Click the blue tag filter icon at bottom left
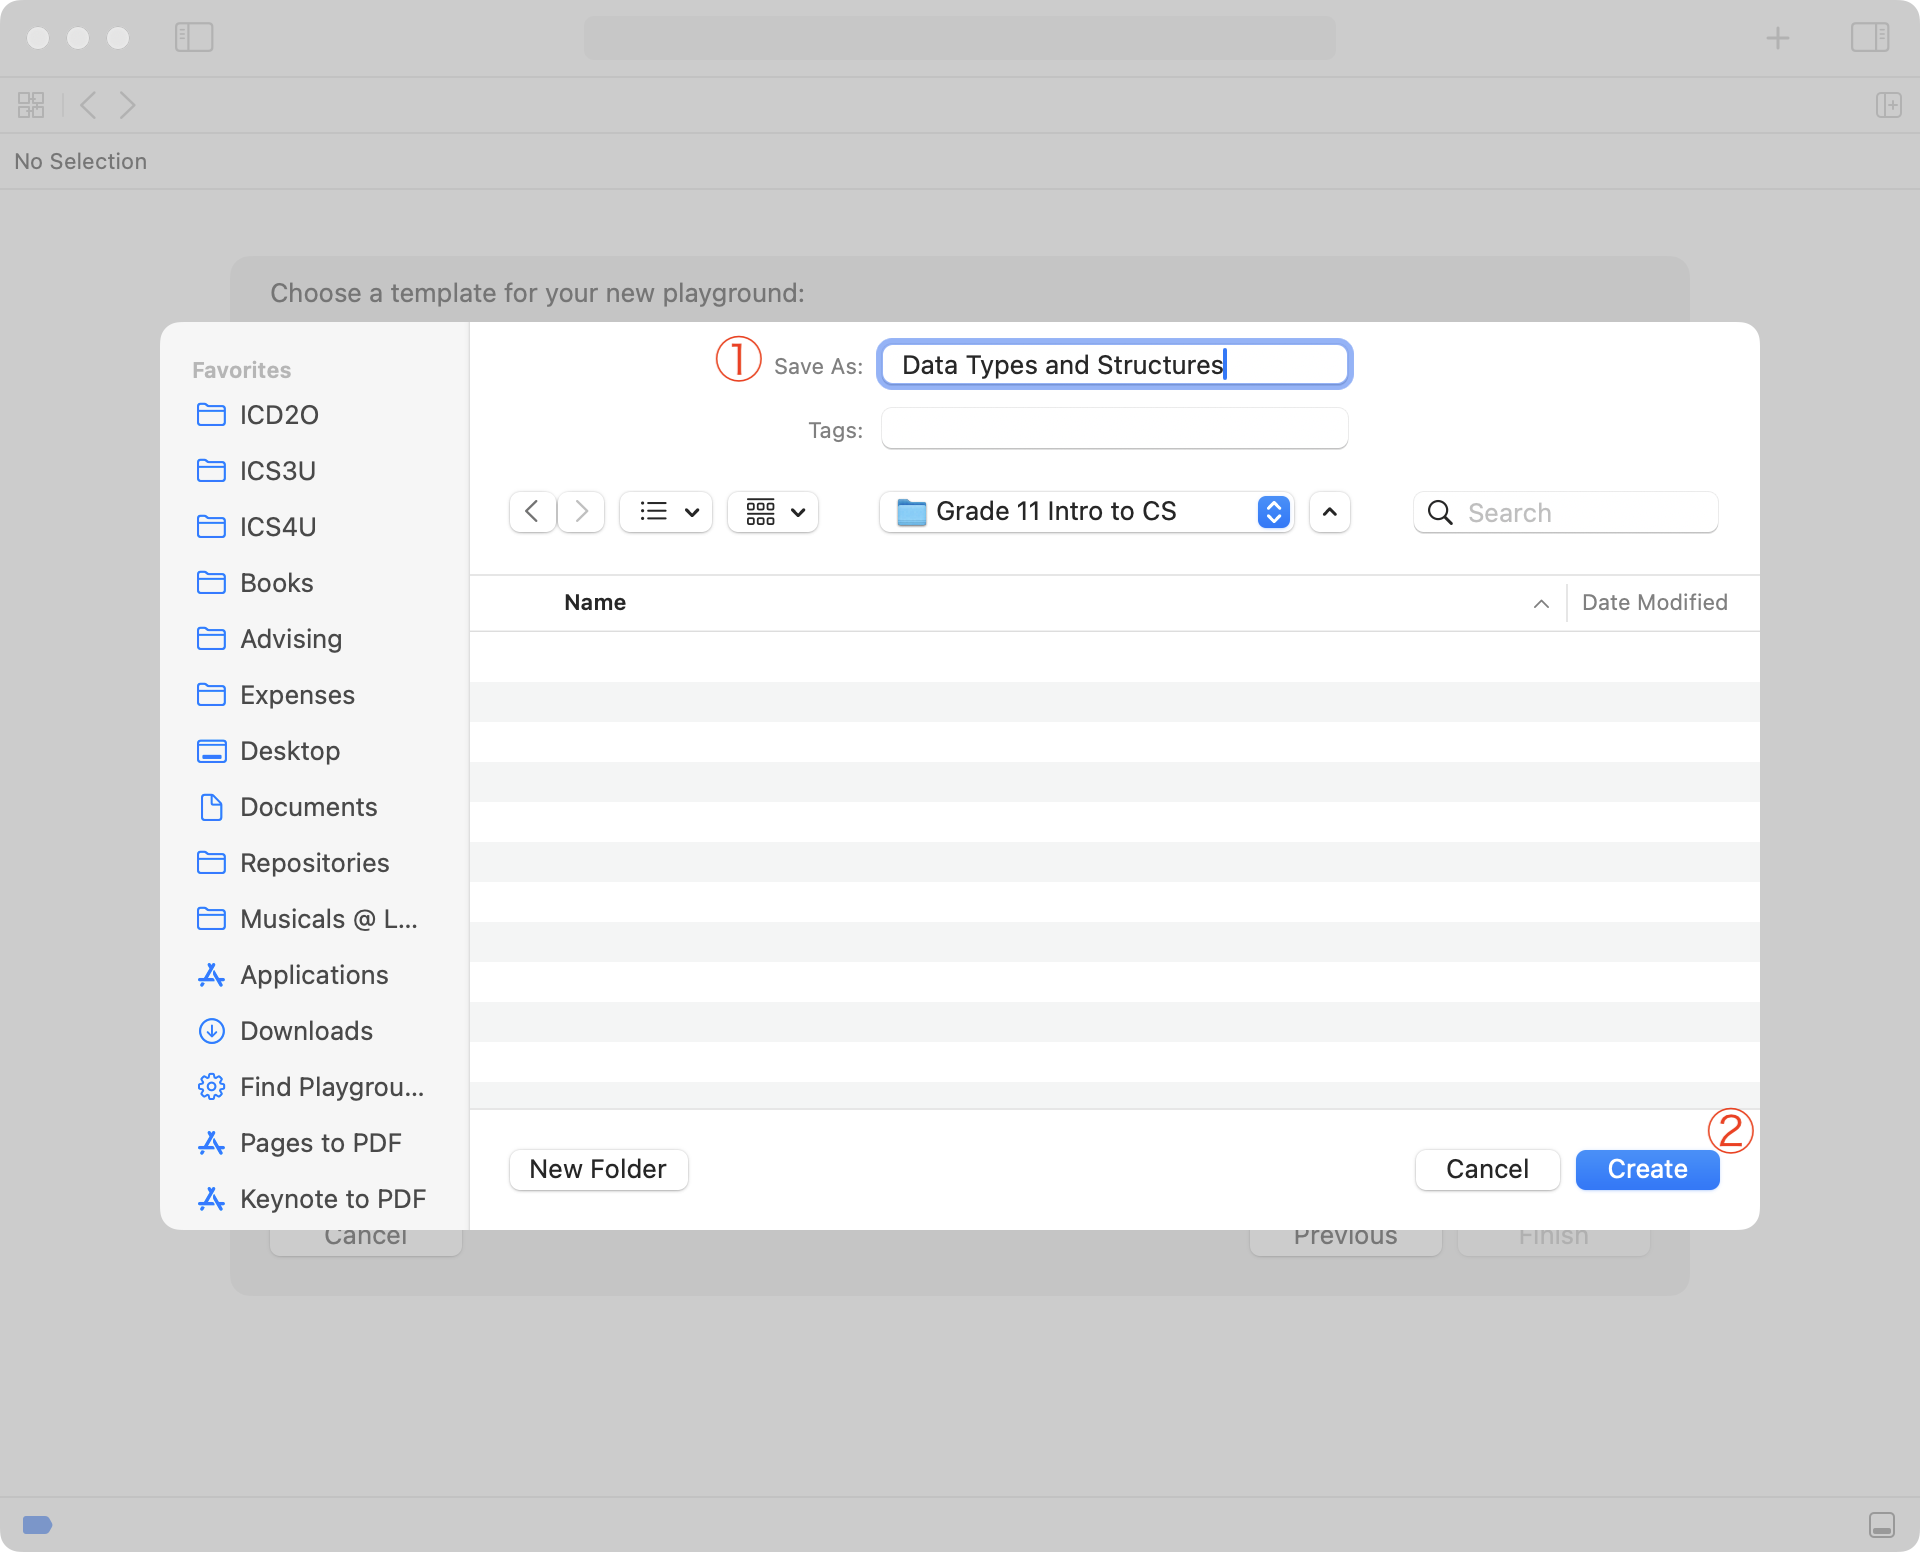 [37, 1524]
